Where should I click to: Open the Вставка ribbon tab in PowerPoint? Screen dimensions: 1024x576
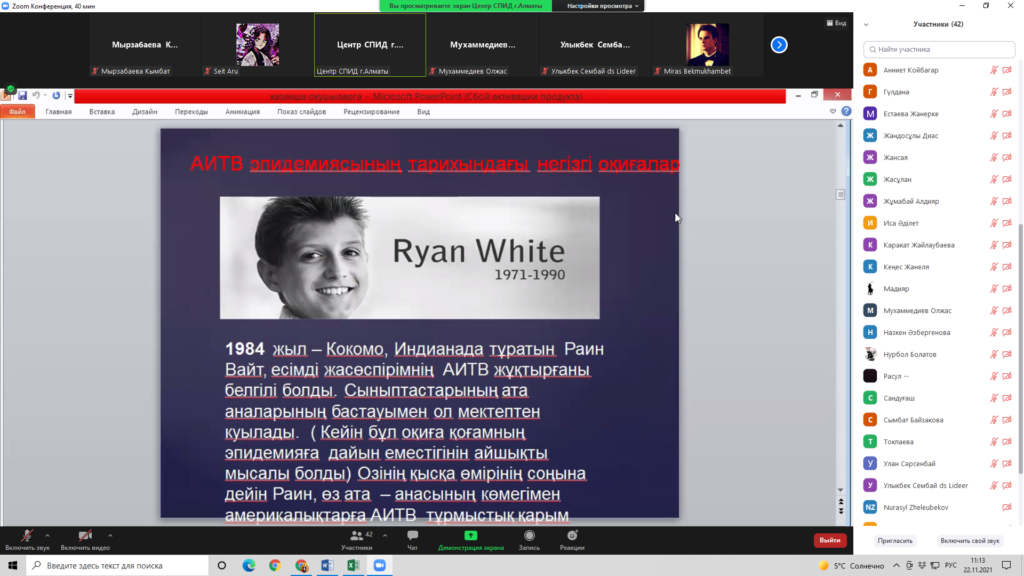click(102, 112)
